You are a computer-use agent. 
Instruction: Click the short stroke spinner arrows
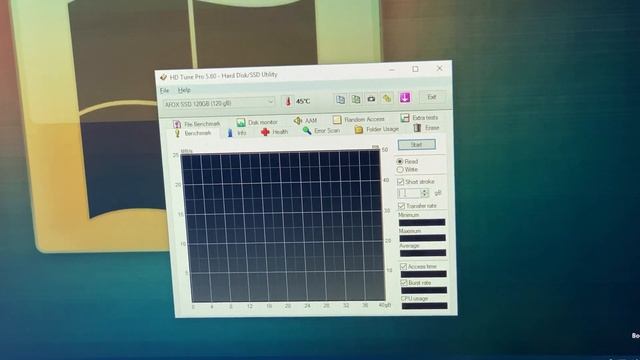pos(425,193)
